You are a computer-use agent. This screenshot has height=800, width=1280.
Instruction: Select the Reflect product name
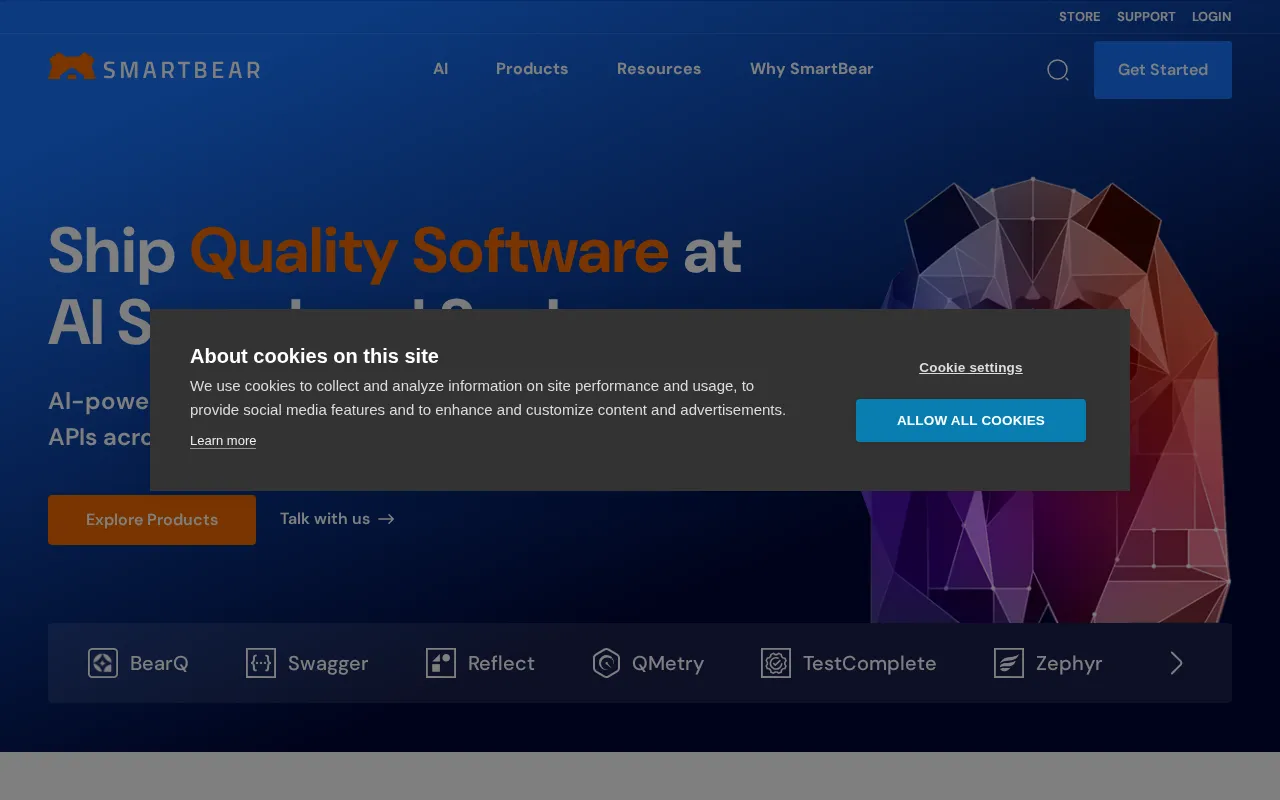[501, 663]
